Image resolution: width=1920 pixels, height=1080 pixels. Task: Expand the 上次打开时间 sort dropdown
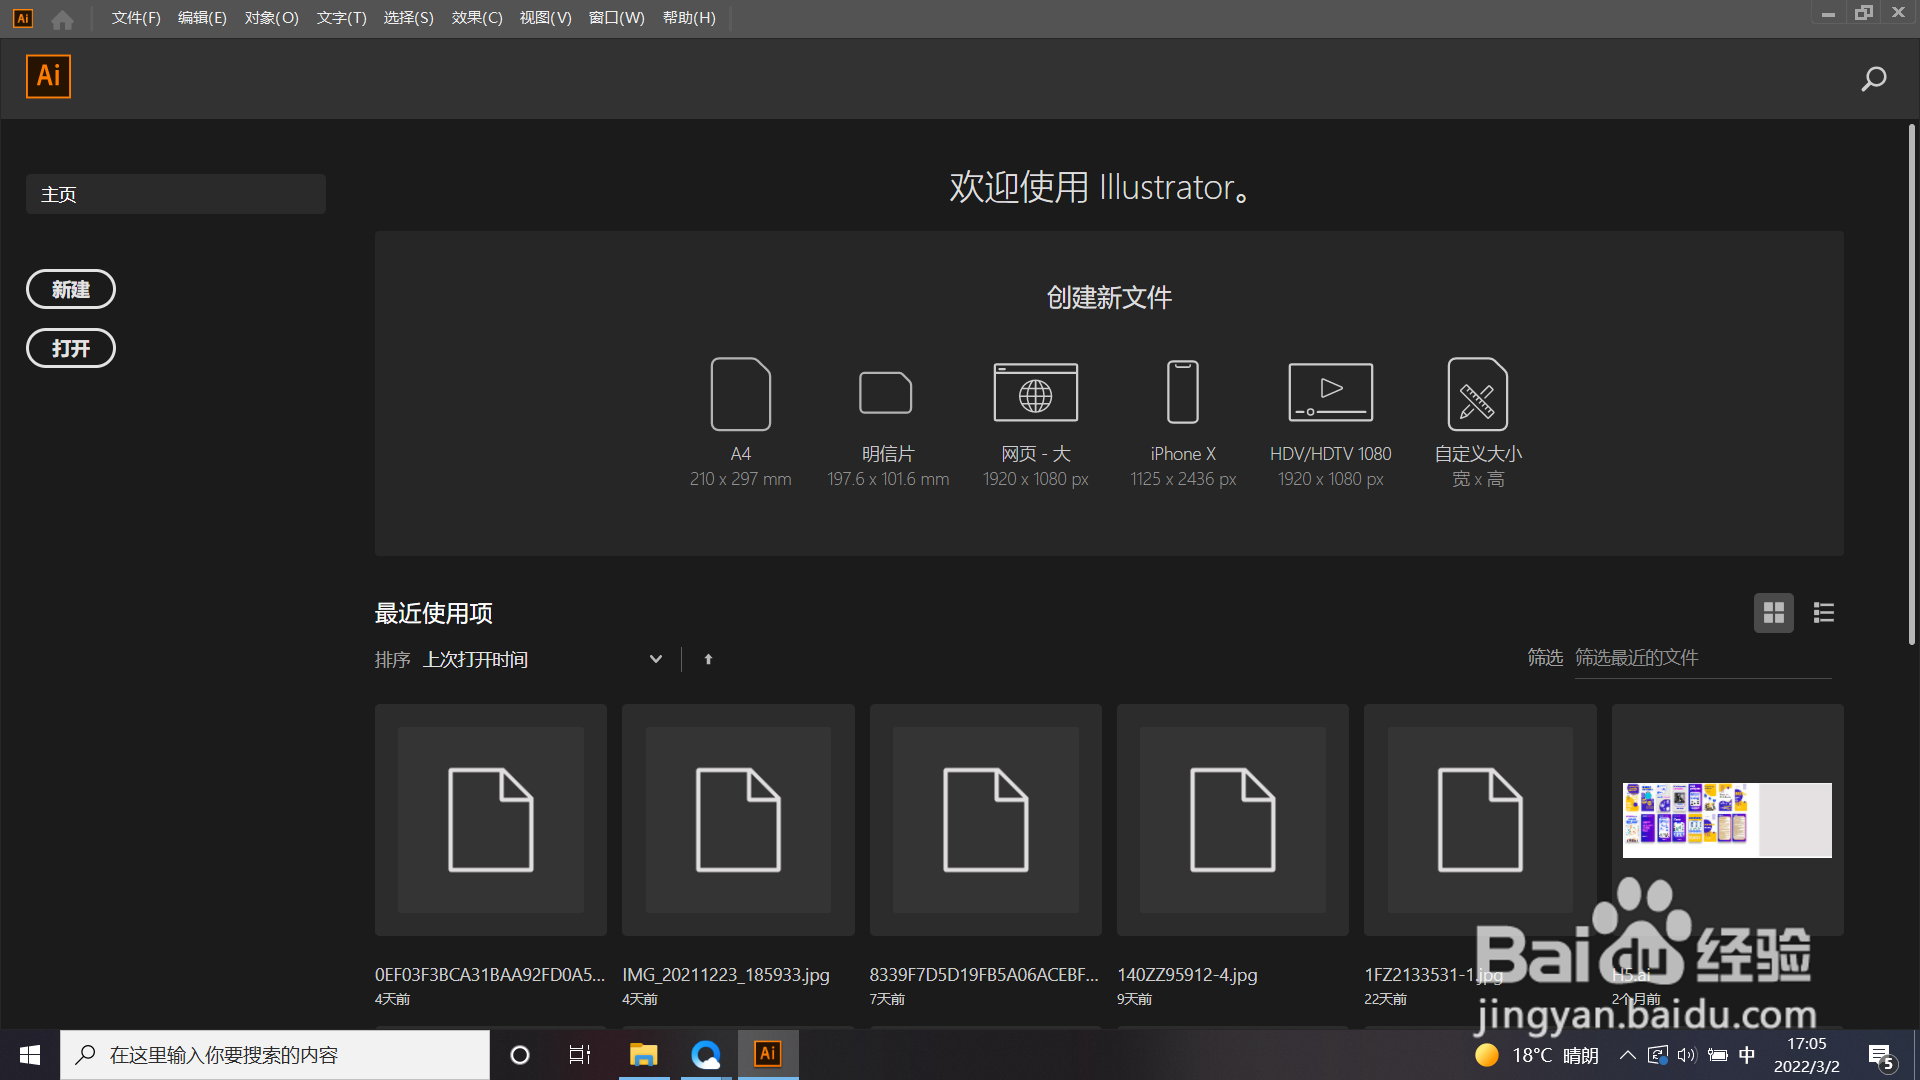pos(543,659)
